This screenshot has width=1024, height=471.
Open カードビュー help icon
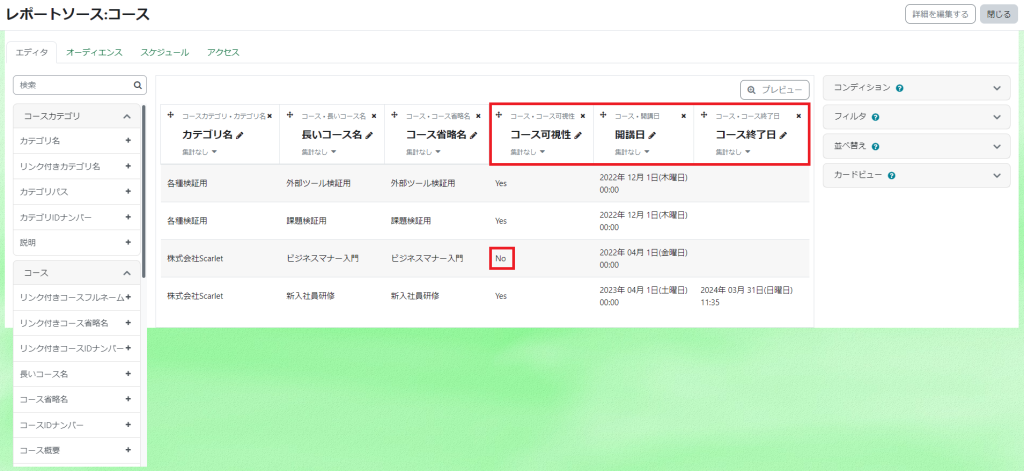pyautogui.click(x=891, y=176)
